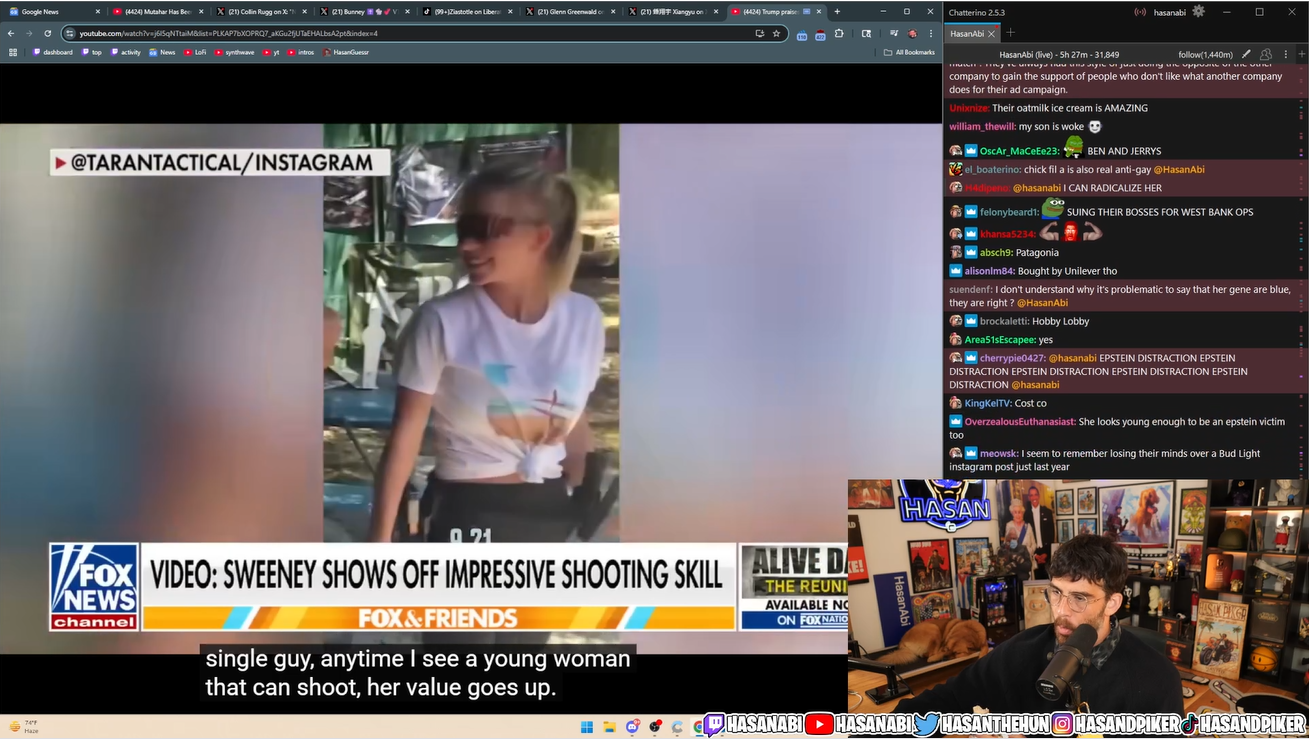The image size is (1309, 739).
Task: Click username KingKelTV in chat
Action: click(x=988, y=403)
